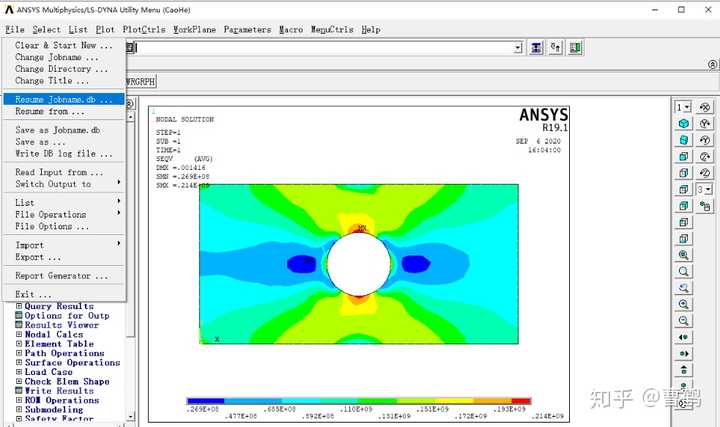Open the WorkPlane menu
Image resolution: width=720 pixels, height=427 pixels.
pyautogui.click(x=194, y=30)
